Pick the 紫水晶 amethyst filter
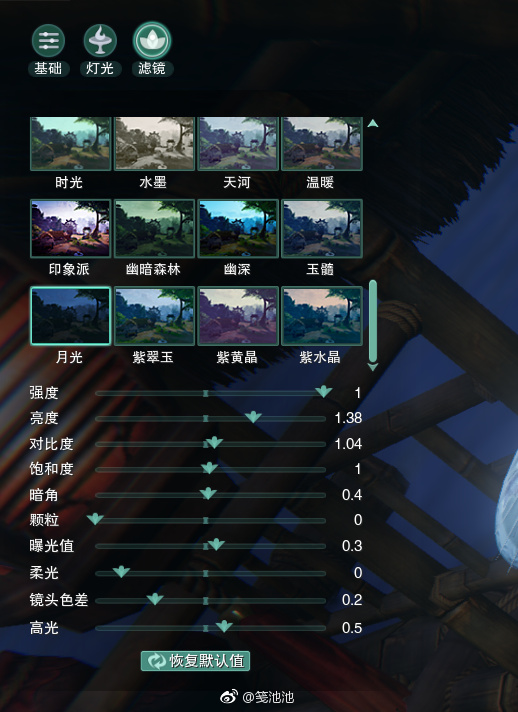 coord(321,316)
